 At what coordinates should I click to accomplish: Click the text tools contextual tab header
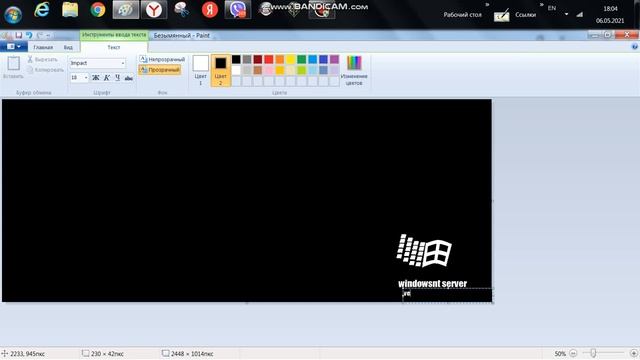click(x=114, y=35)
